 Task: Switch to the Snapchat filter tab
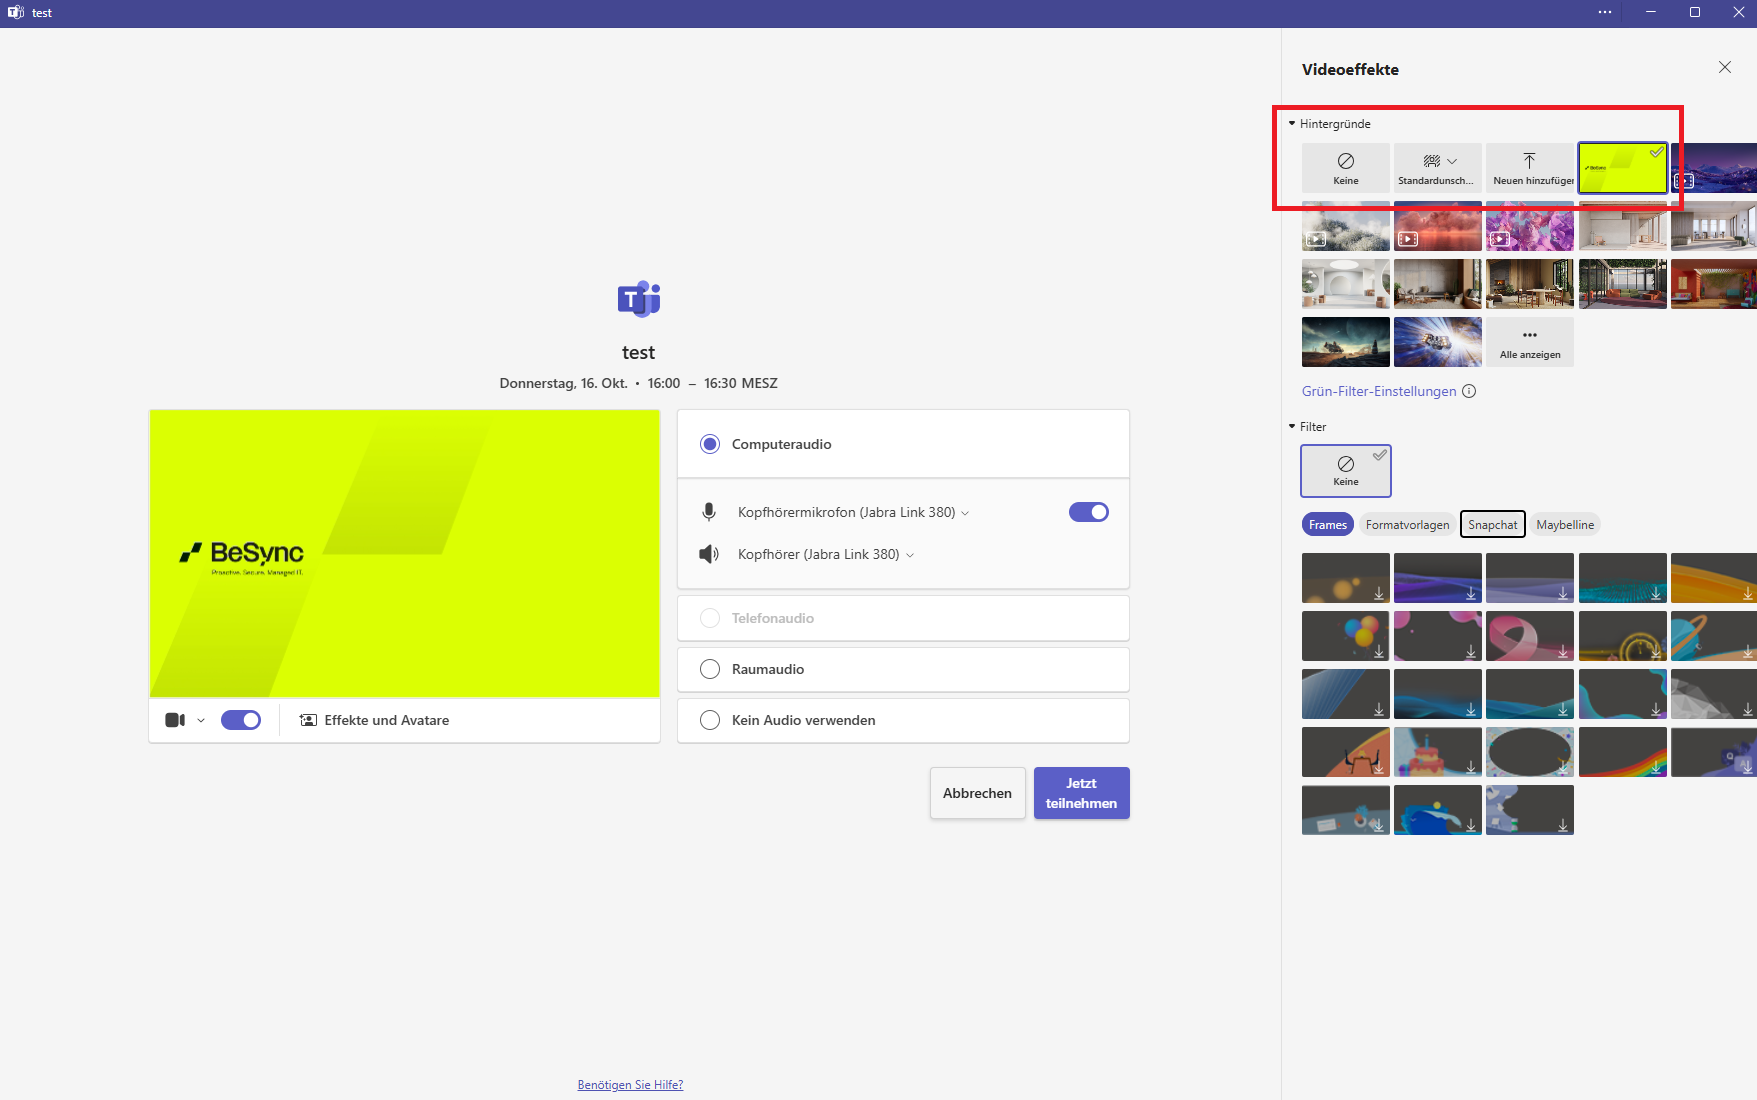[x=1492, y=524]
